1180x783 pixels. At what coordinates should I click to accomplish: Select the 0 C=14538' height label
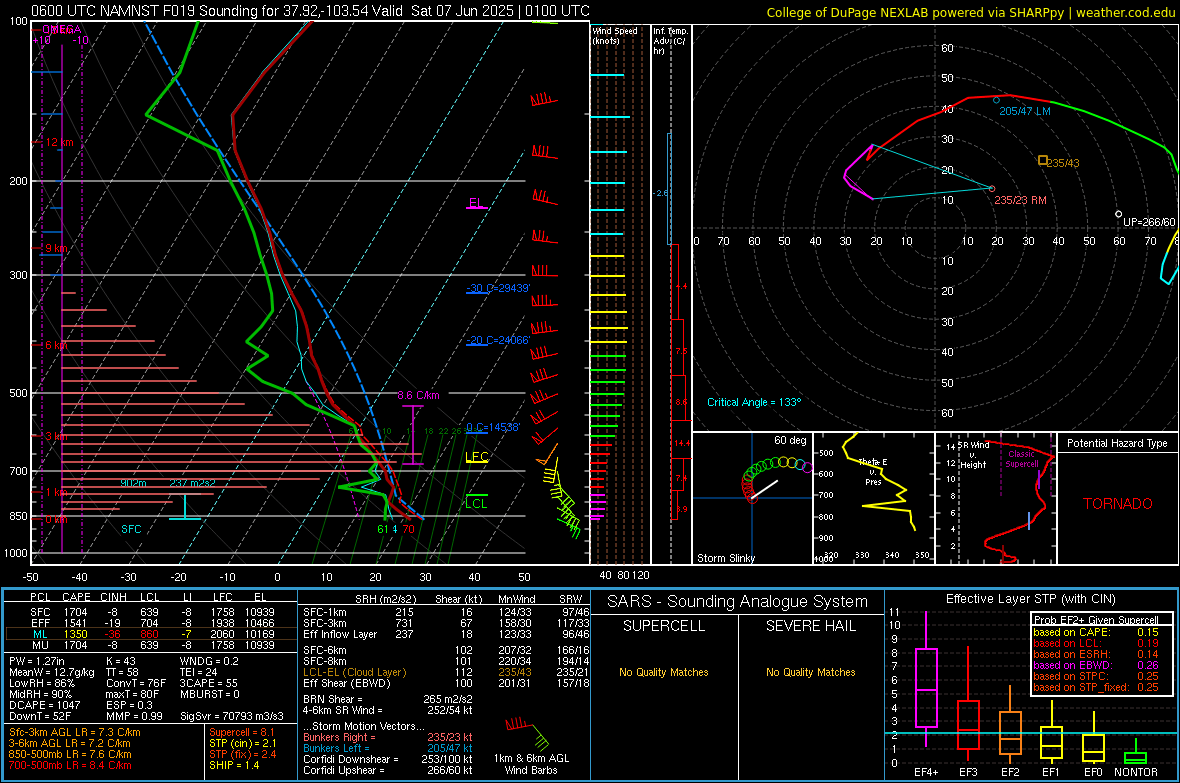(x=493, y=427)
